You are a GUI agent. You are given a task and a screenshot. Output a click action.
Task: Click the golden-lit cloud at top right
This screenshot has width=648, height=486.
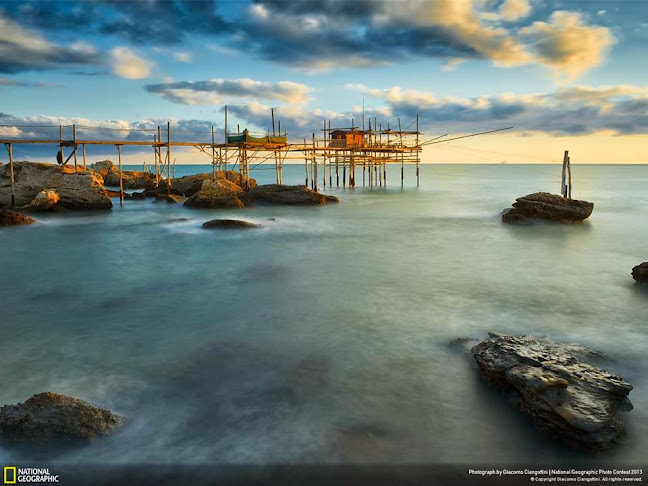(x=565, y=42)
